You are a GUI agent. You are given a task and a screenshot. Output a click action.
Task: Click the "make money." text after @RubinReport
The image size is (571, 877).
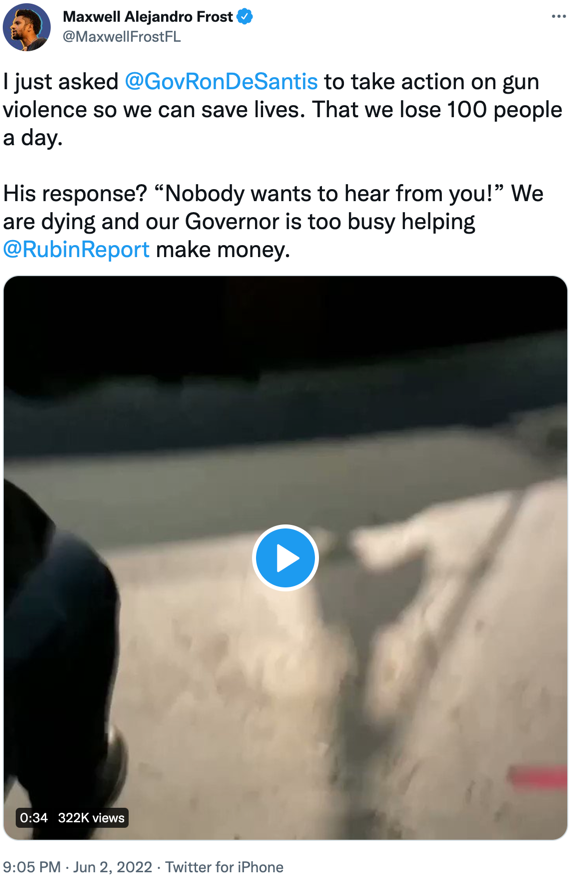(223, 249)
